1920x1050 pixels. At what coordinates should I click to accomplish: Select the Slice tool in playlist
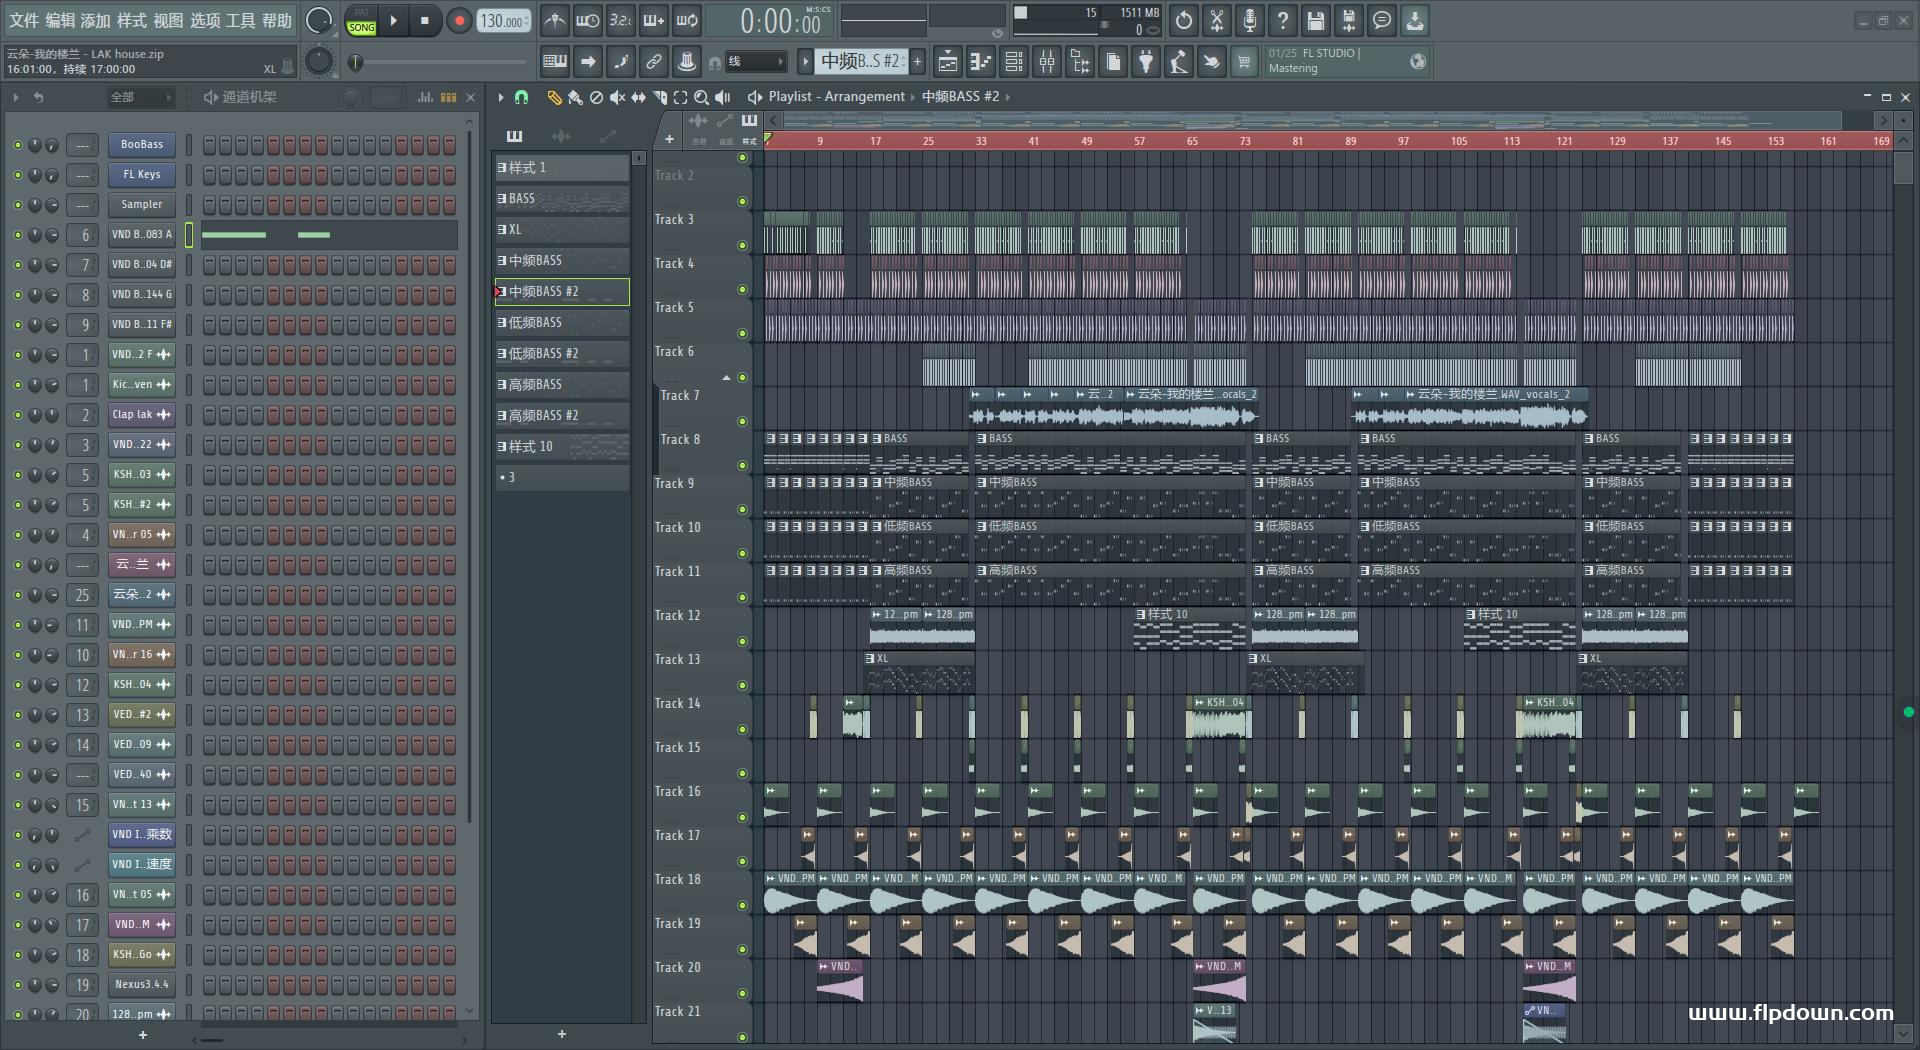pyautogui.click(x=659, y=97)
